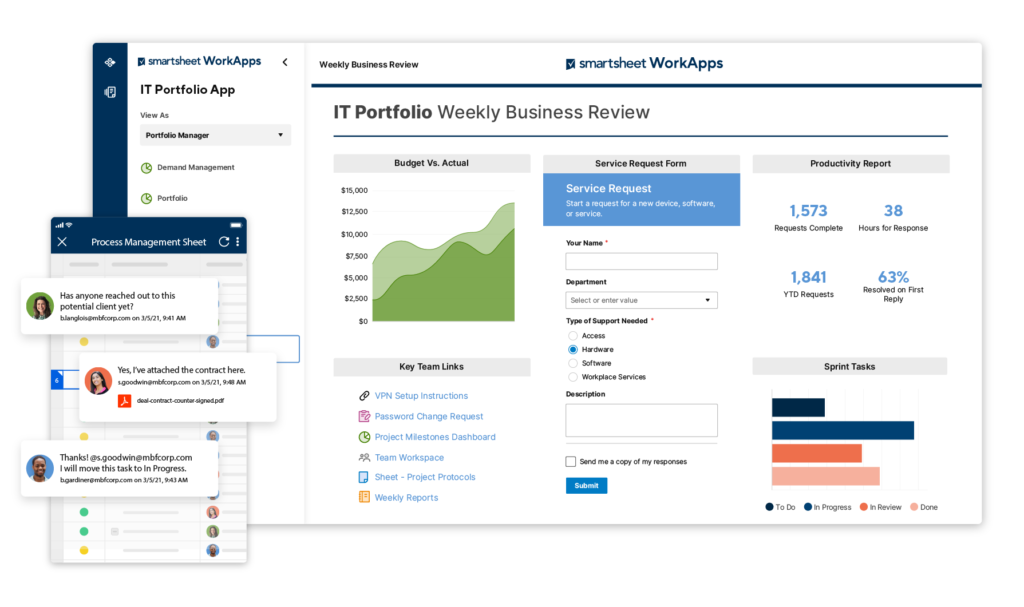The image size is (1024, 607).
Task: Click the PDF icon in the comment
Action: [x=124, y=401]
